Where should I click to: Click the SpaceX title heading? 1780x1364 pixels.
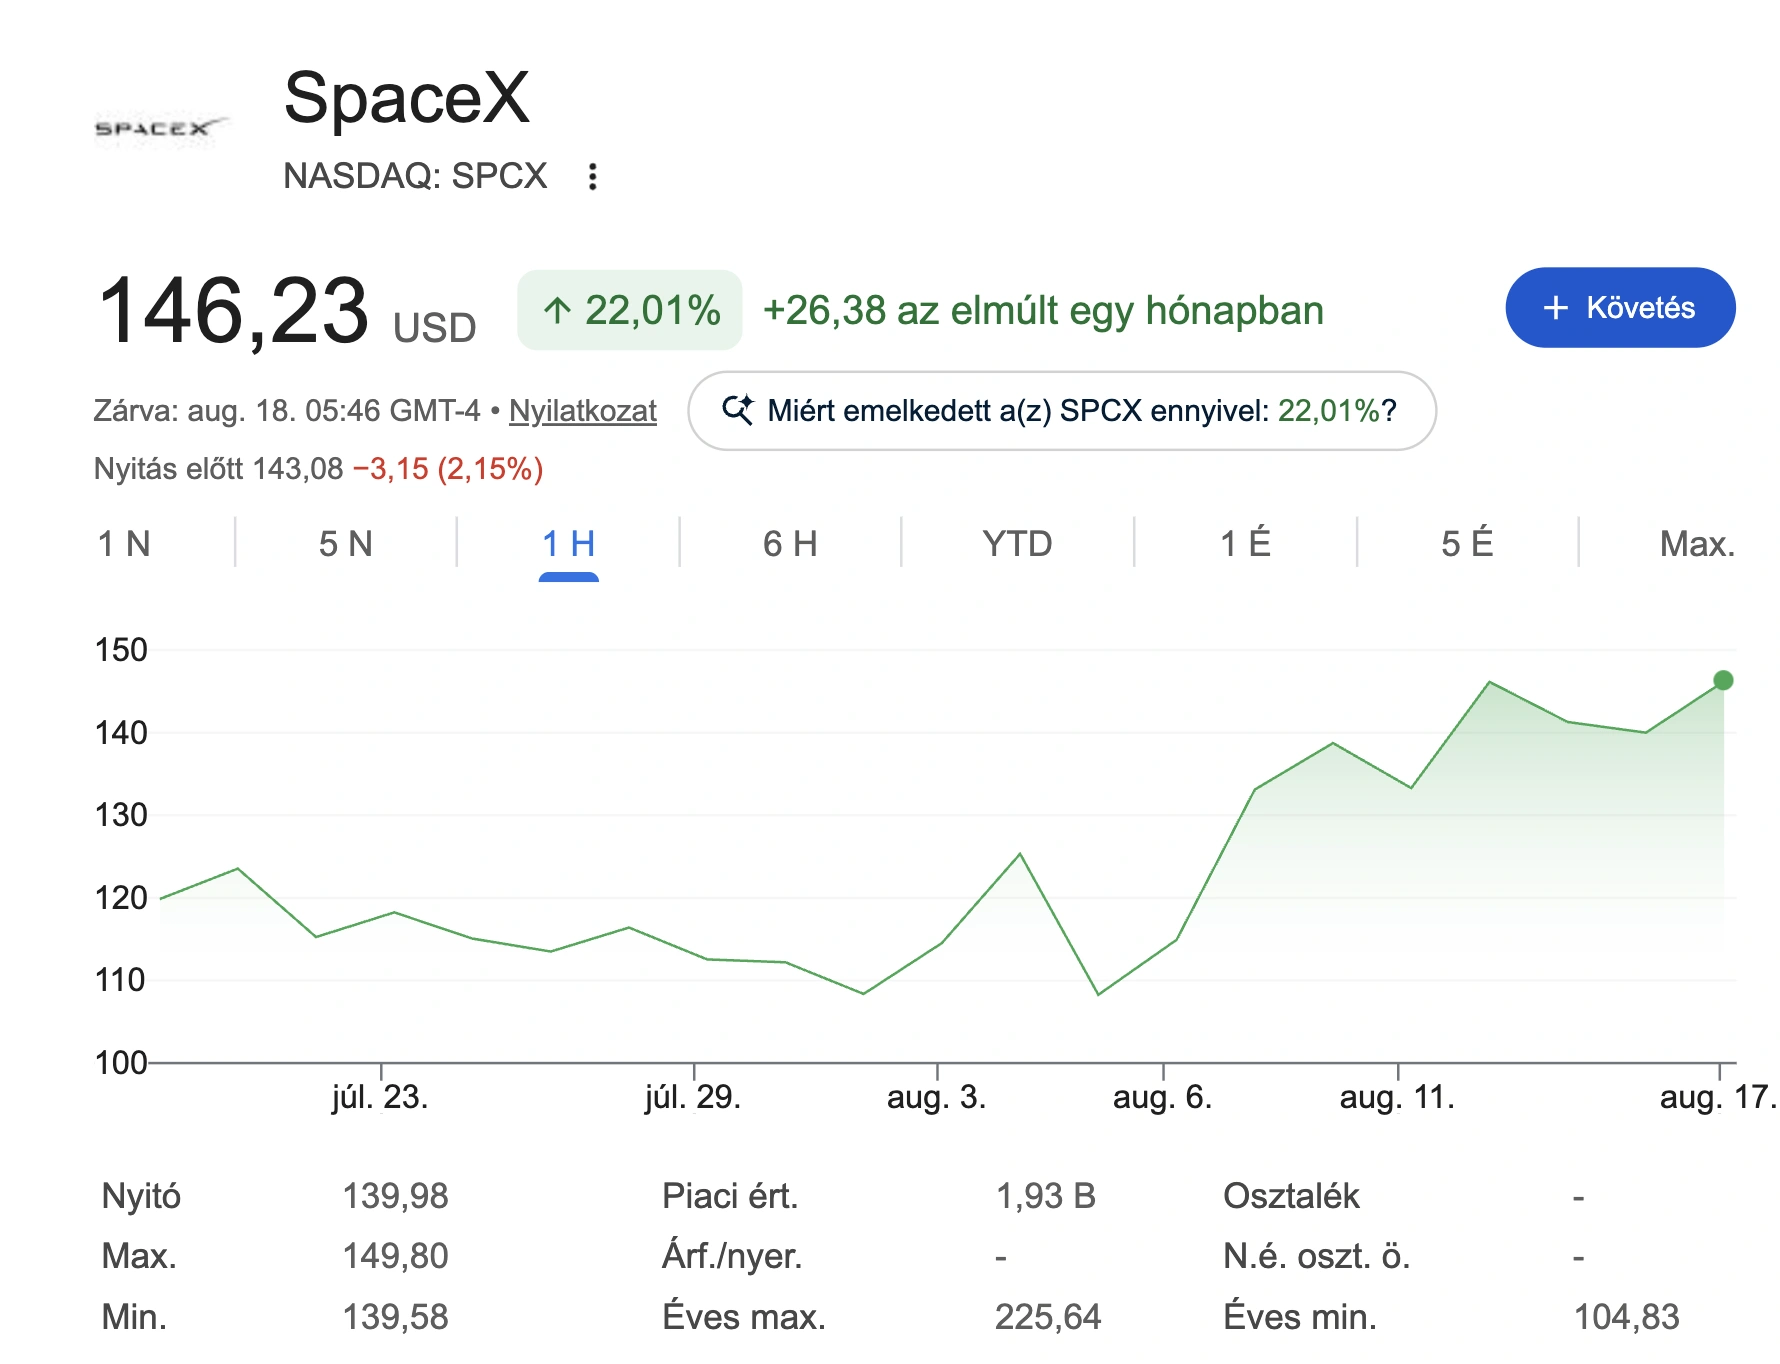click(x=407, y=98)
